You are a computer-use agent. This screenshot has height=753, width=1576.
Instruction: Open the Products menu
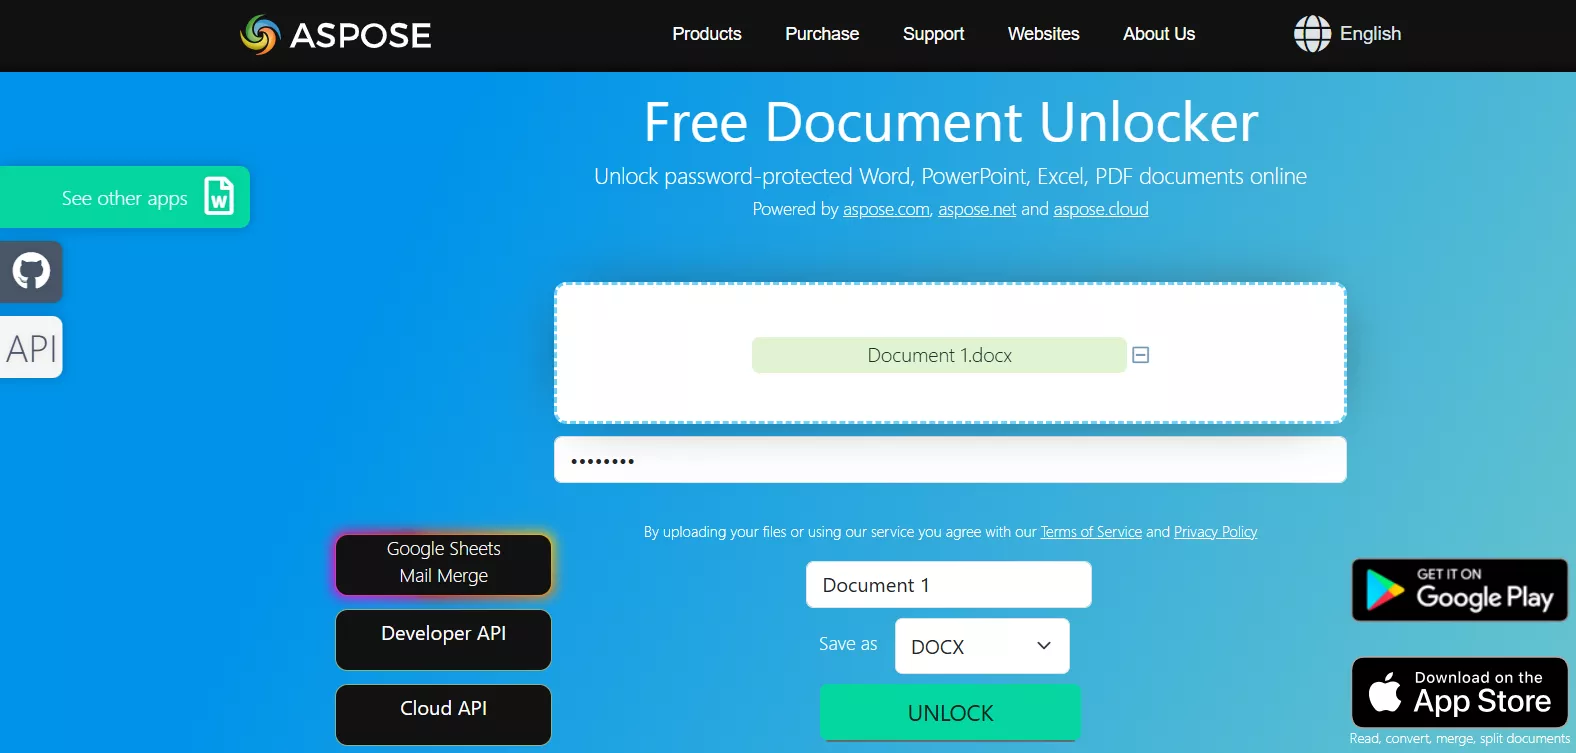coord(706,34)
